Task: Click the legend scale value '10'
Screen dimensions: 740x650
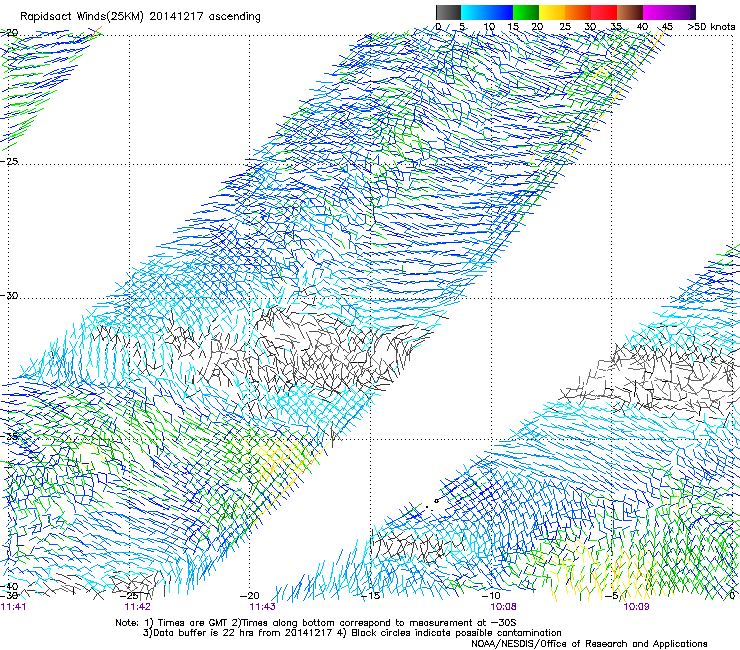Action: tap(489, 27)
